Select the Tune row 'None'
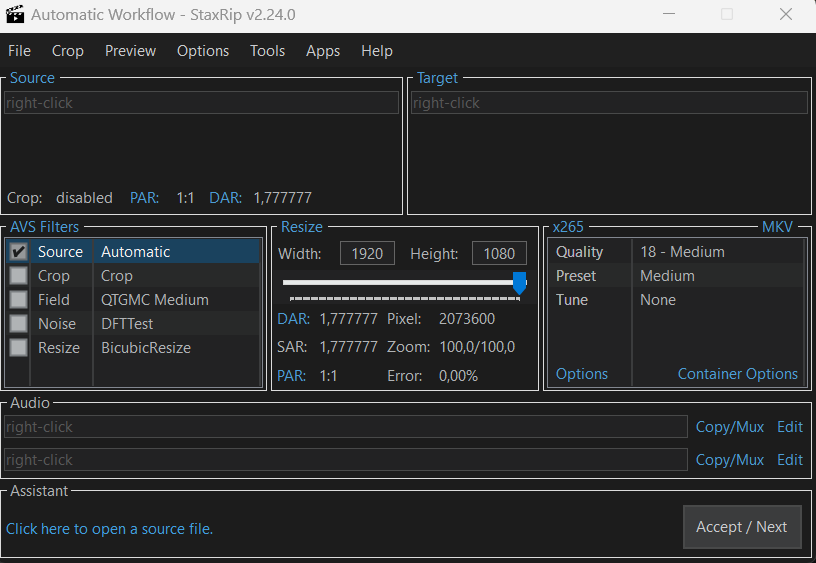The width and height of the screenshot is (816, 563). point(676,300)
